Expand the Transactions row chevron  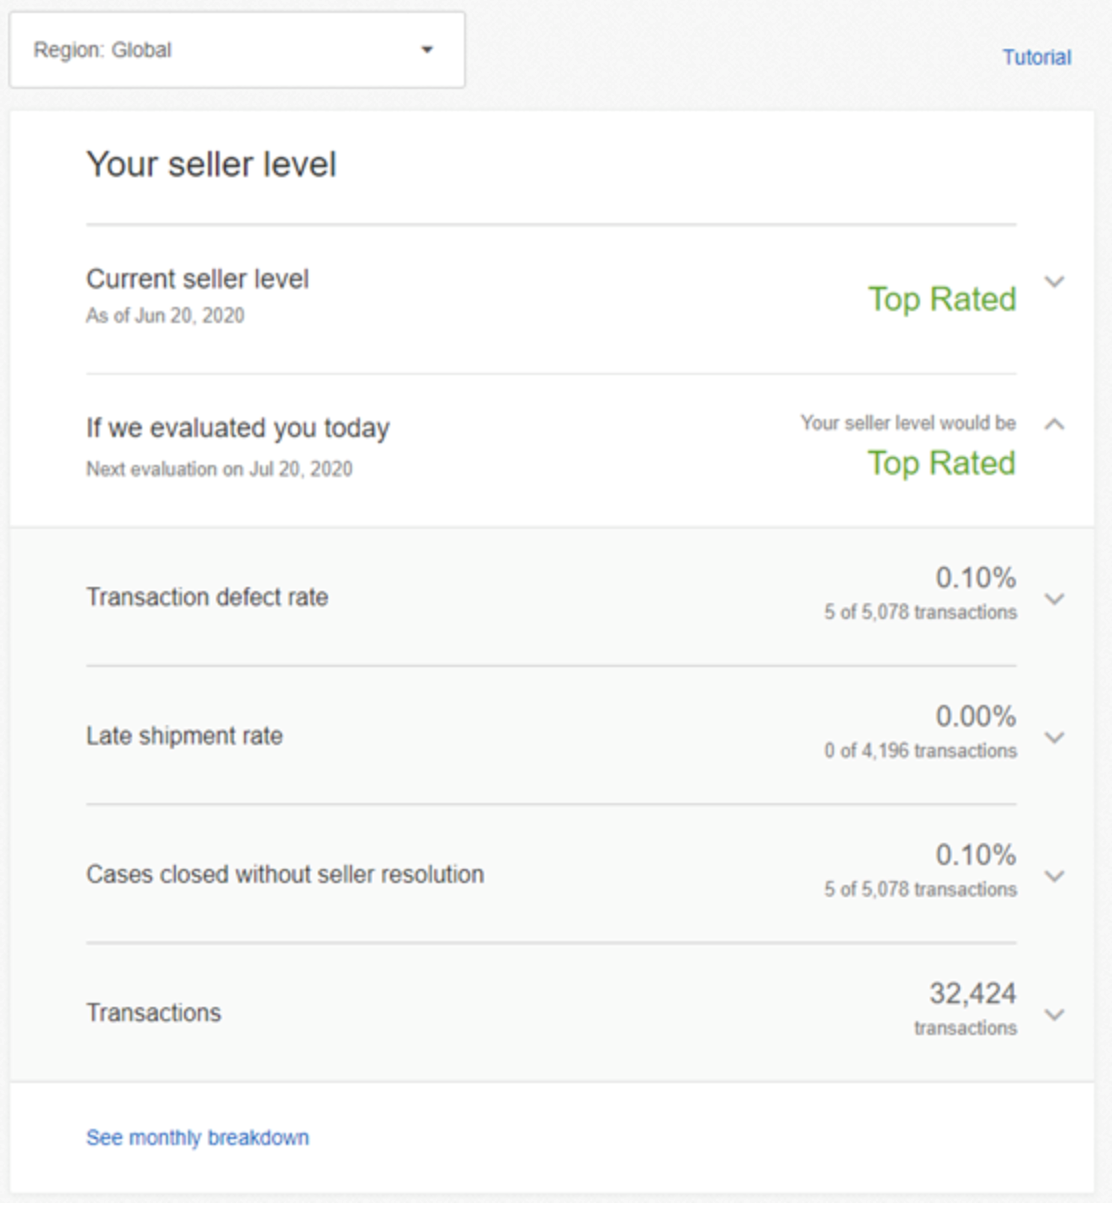coord(1054,1015)
